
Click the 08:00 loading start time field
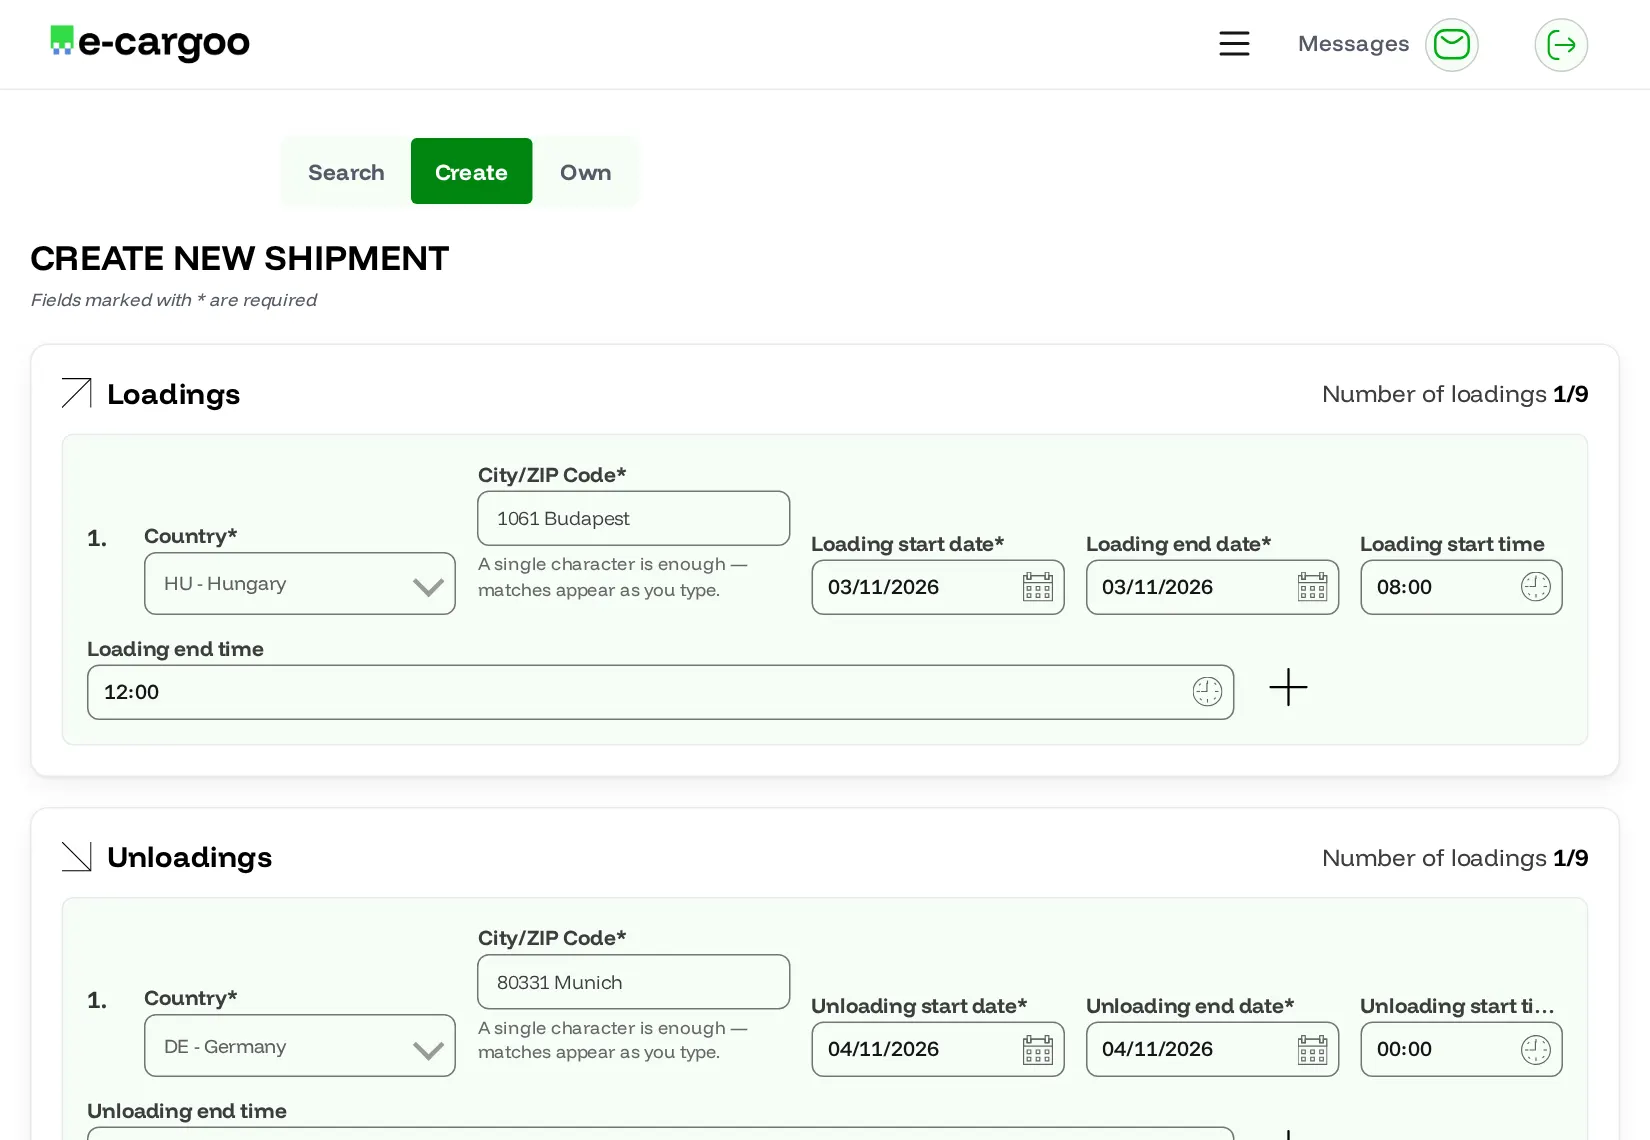[1461, 587]
